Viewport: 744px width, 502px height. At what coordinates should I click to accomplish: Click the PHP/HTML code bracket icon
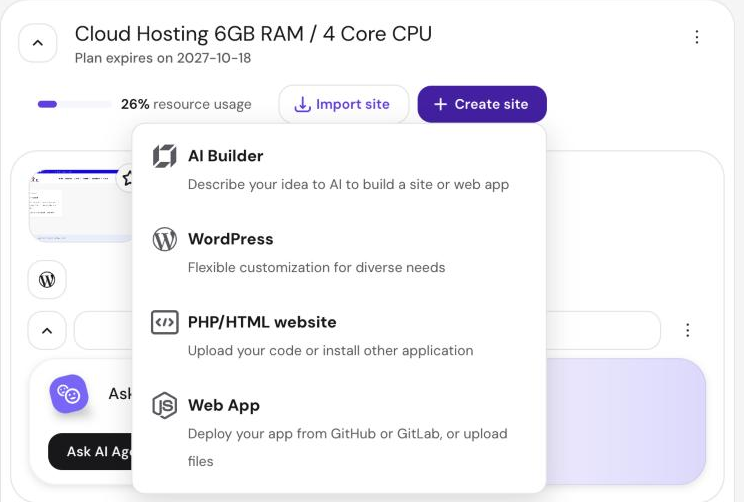click(x=165, y=322)
